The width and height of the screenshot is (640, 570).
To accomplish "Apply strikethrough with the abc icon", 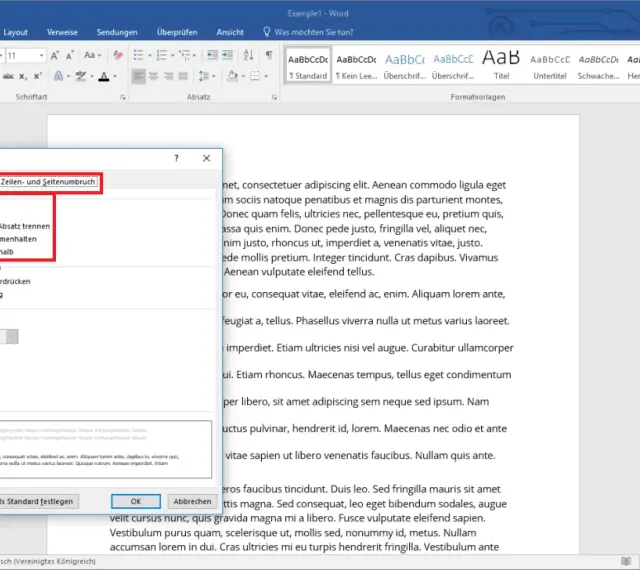I will (8, 76).
